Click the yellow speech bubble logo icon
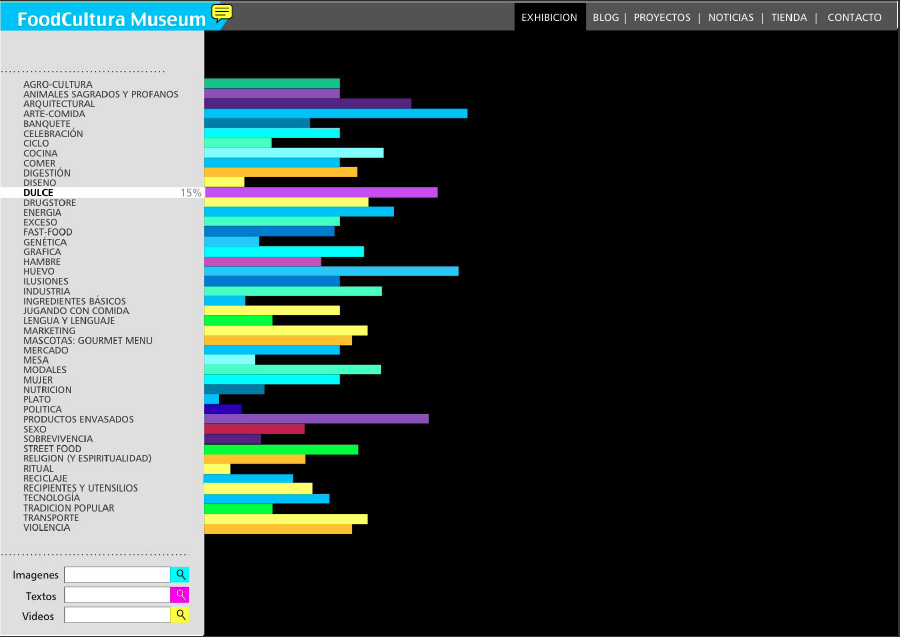The image size is (900, 637). pos(221,13)
